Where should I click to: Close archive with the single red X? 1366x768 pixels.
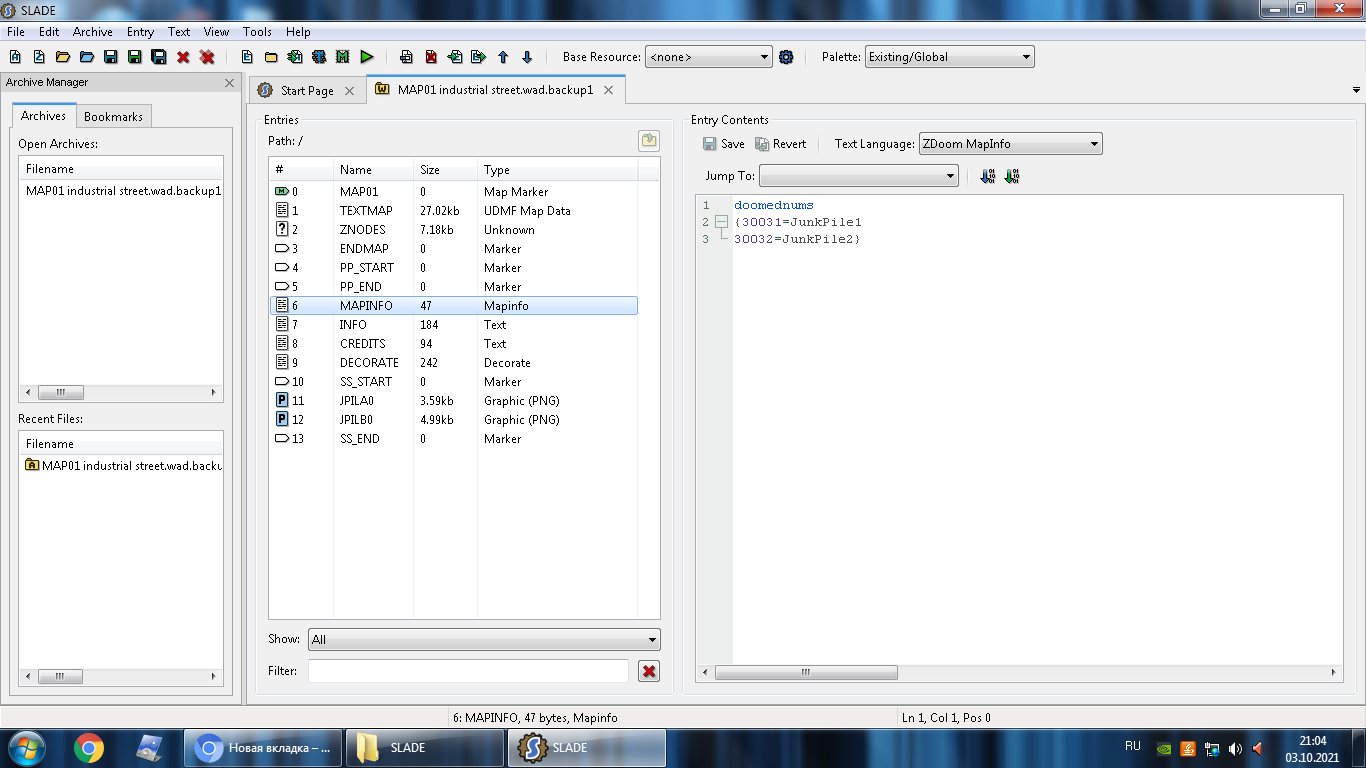click(x=183, y=57)
